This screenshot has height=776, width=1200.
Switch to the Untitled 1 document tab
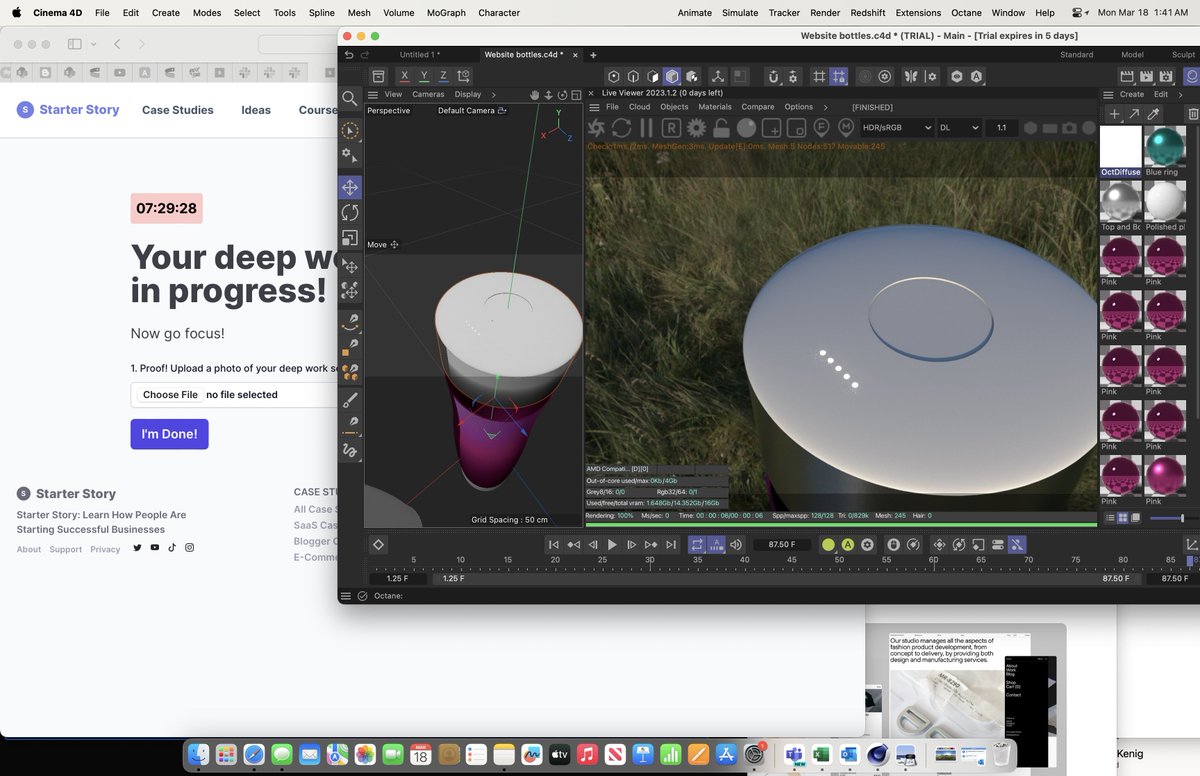click(x=420, y=55)
